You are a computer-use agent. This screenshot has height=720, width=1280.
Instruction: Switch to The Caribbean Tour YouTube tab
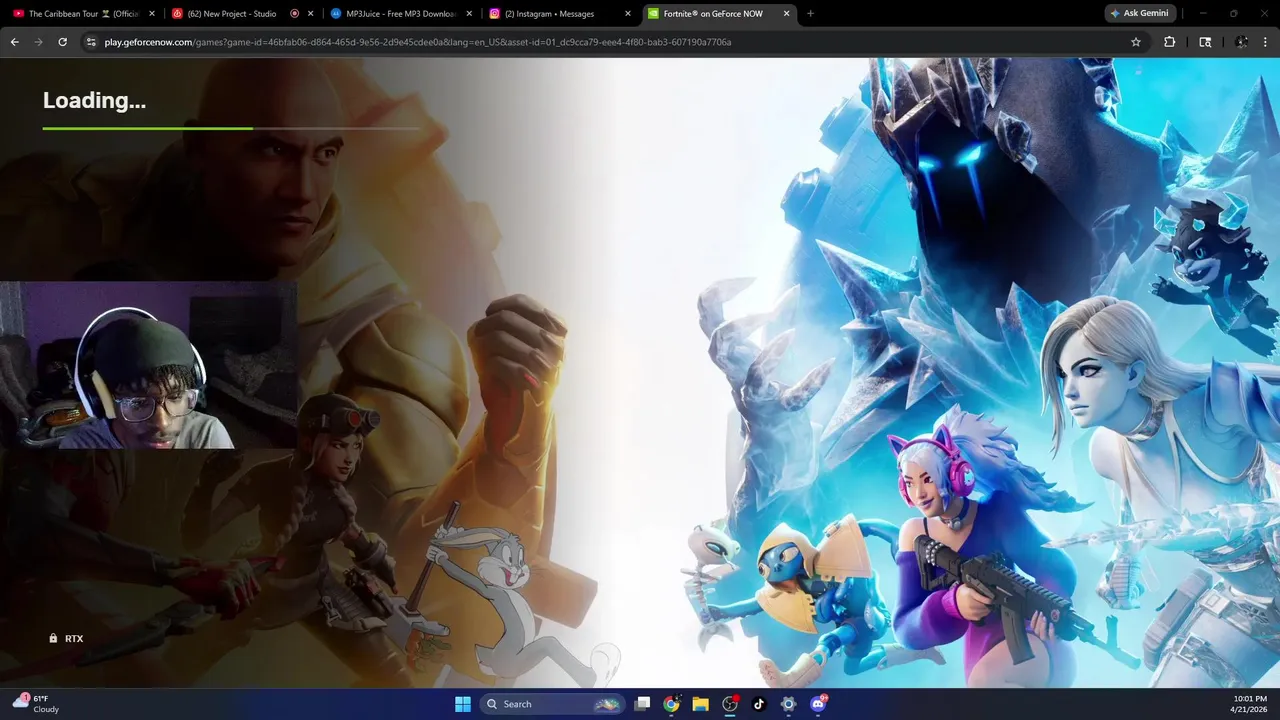point(84,14)
